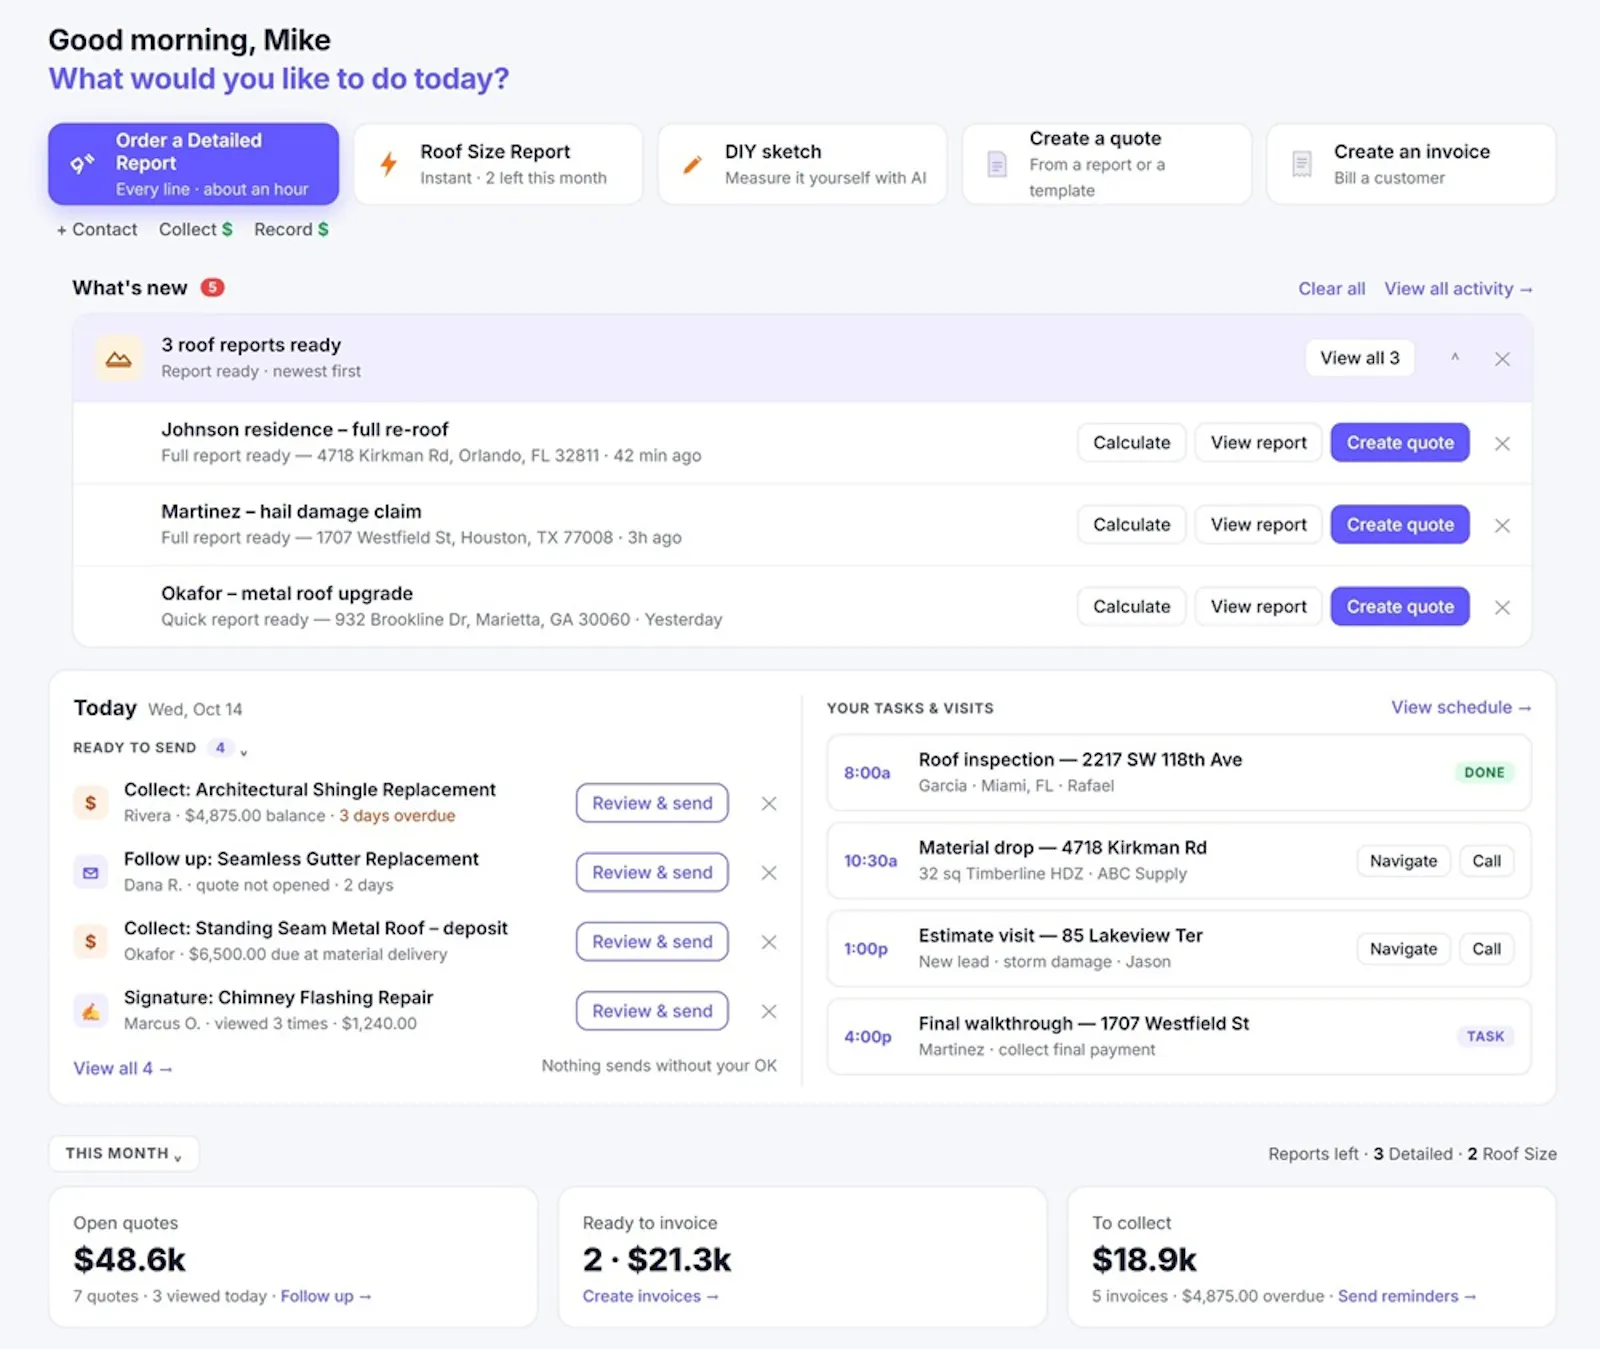The height and width of the screenshot is (1349, 1600).
Task: Review & send the Seamless Gutter Replacement follow-up
Action: pyautogui.click(x=652, y=872)
